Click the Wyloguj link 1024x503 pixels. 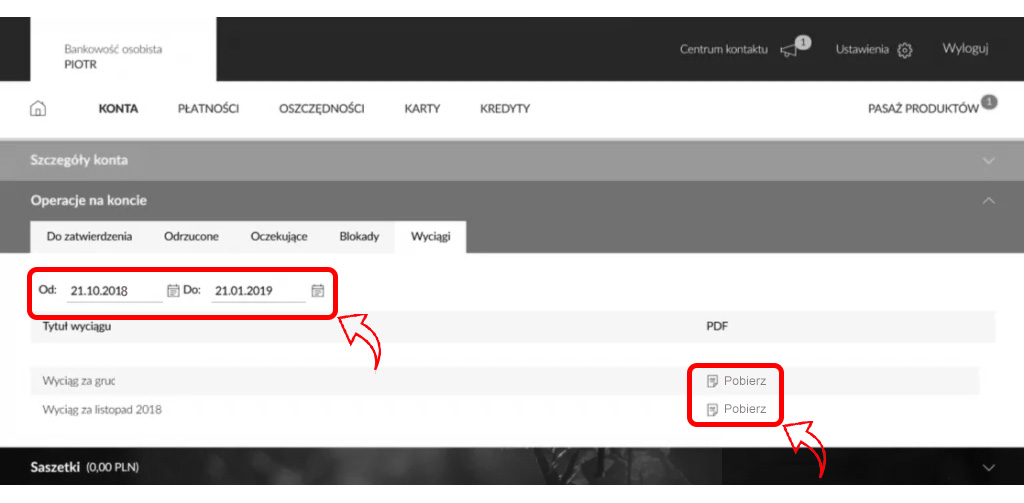[965, 49]
